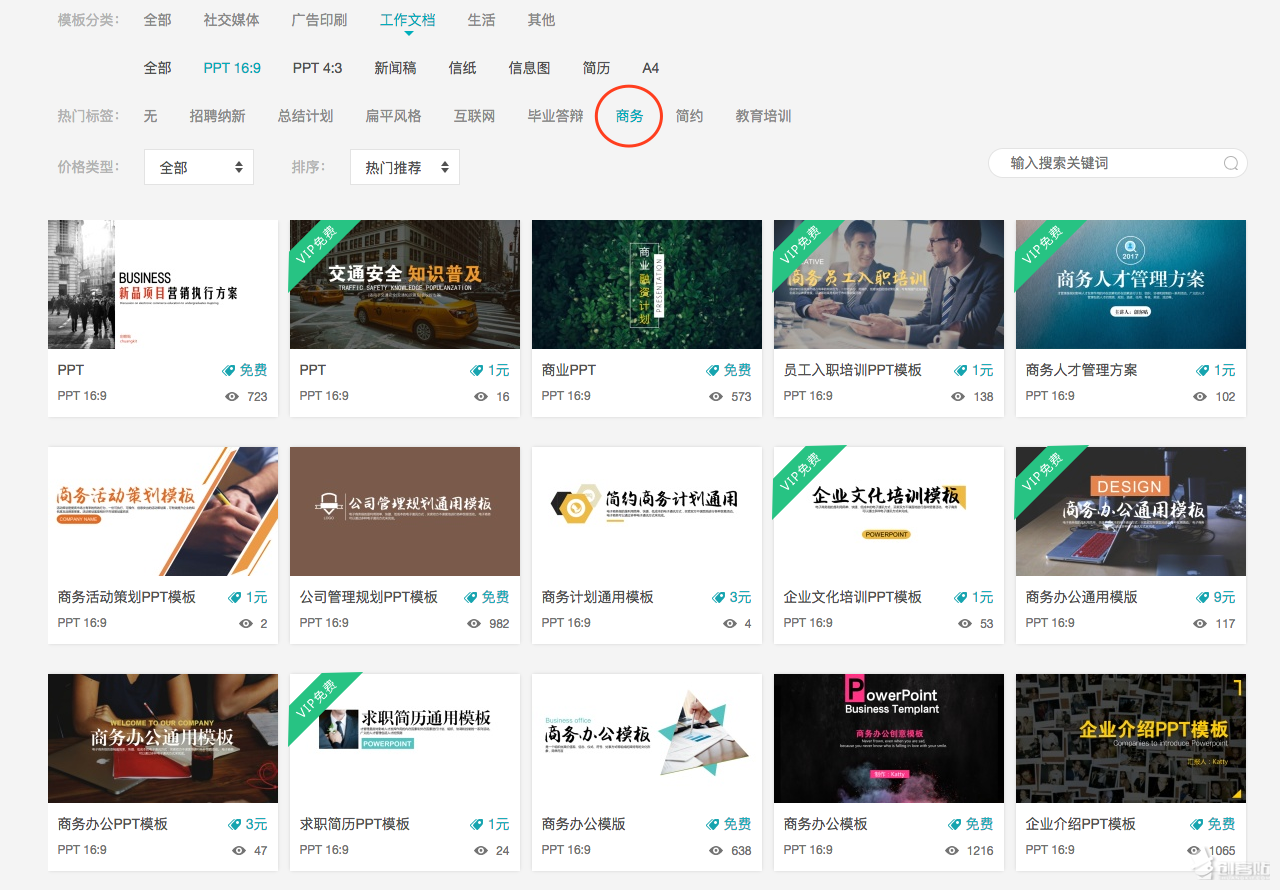This screenshot has width=1280, height=890.
Task: Click price tag icon on 商务办公通用模版 card
Action: tap(1203, 597)
